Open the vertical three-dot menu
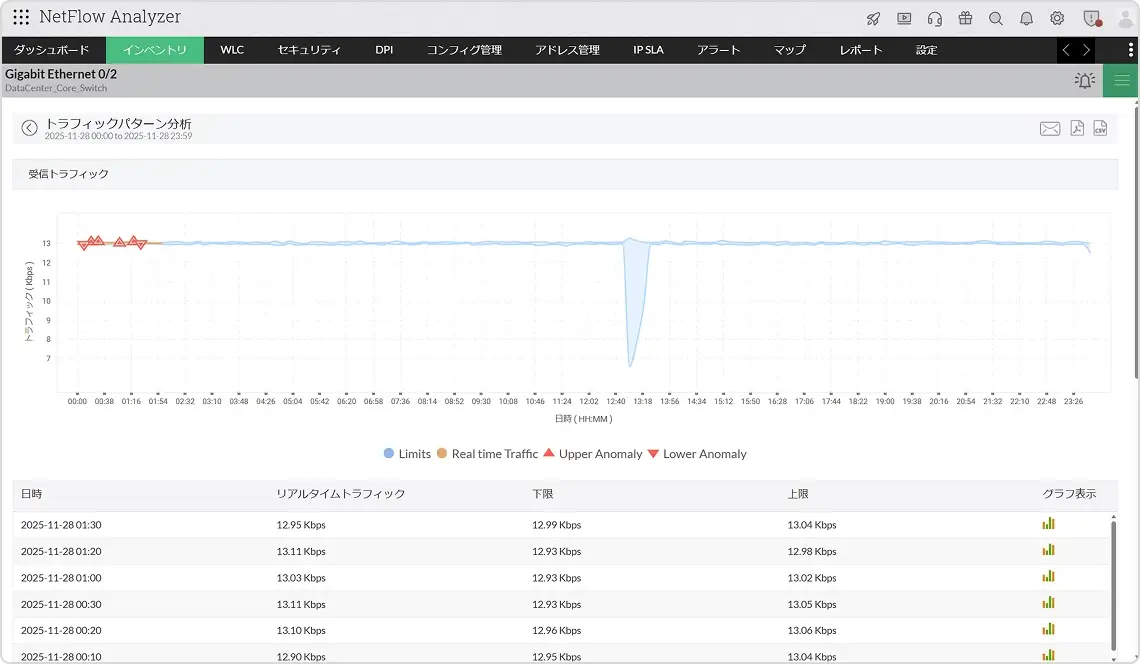This screenshot has width=1140, height=664. coord(1130,49)
